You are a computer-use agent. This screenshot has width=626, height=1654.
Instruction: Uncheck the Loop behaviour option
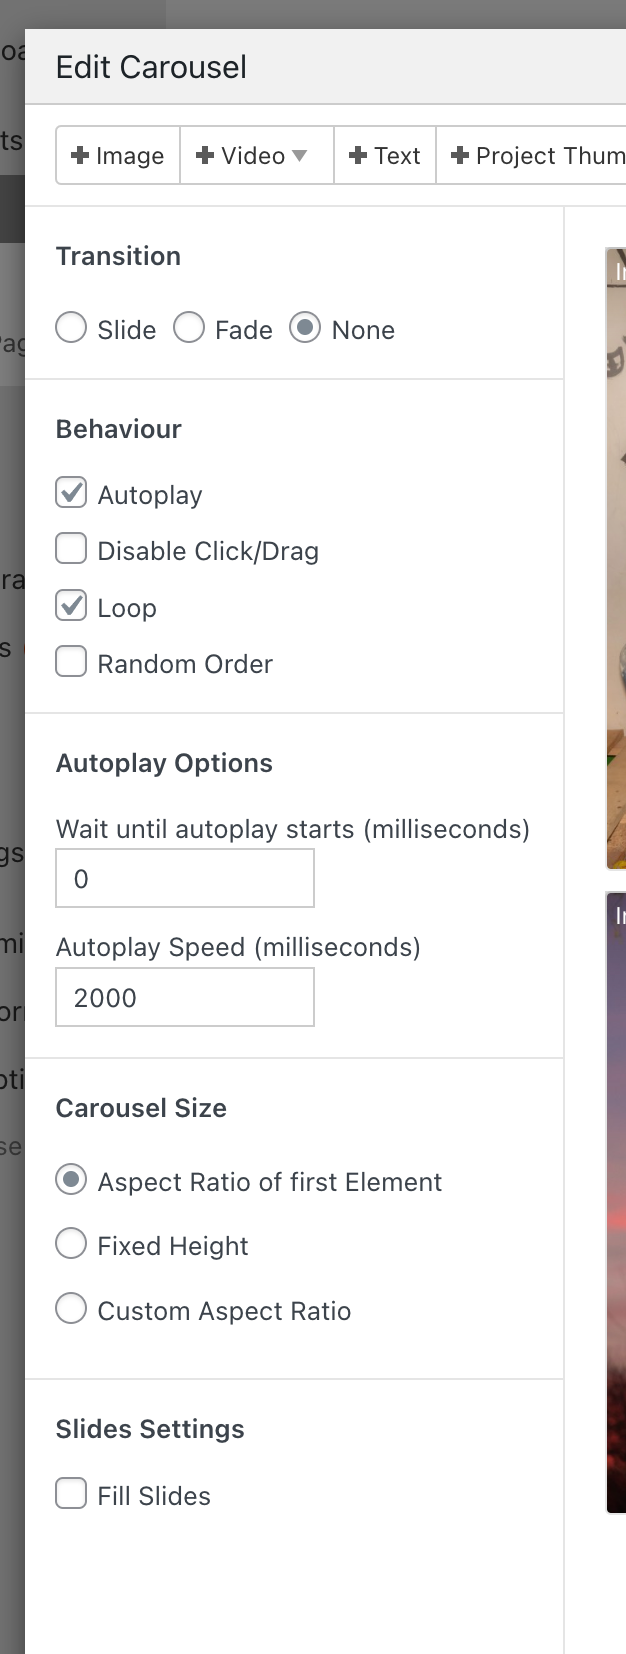pos(71,605)
